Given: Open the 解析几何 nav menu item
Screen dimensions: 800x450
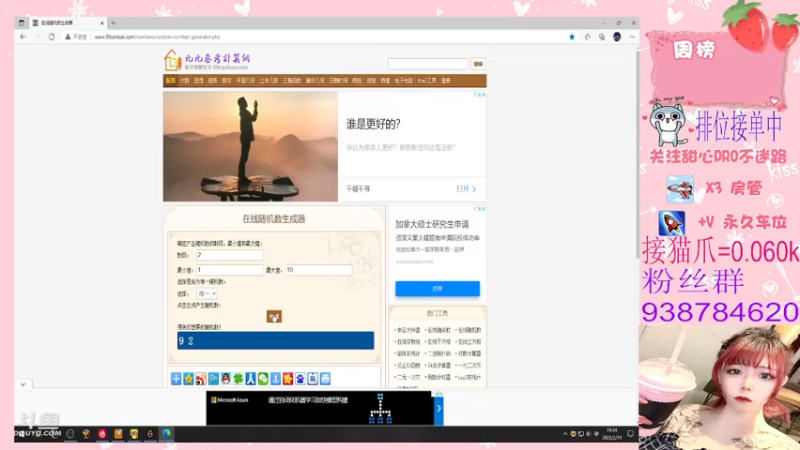Looking at the screenshot, I should (x=315, y=81).
